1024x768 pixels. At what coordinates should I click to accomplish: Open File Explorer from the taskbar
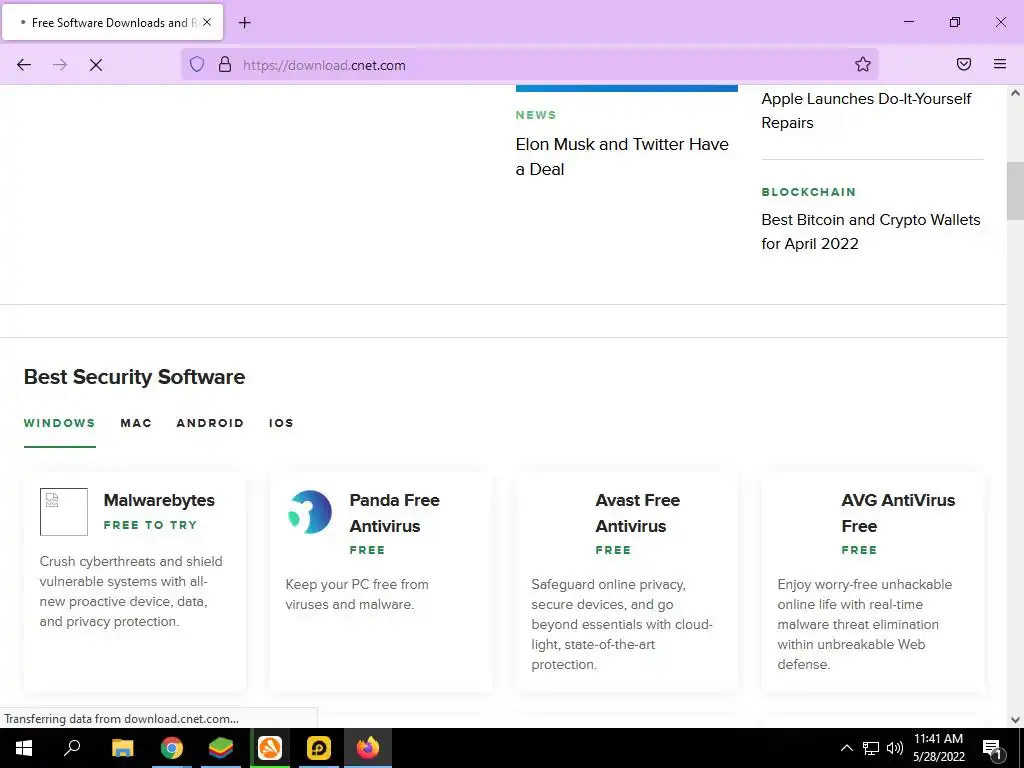(x=123, y=748)
